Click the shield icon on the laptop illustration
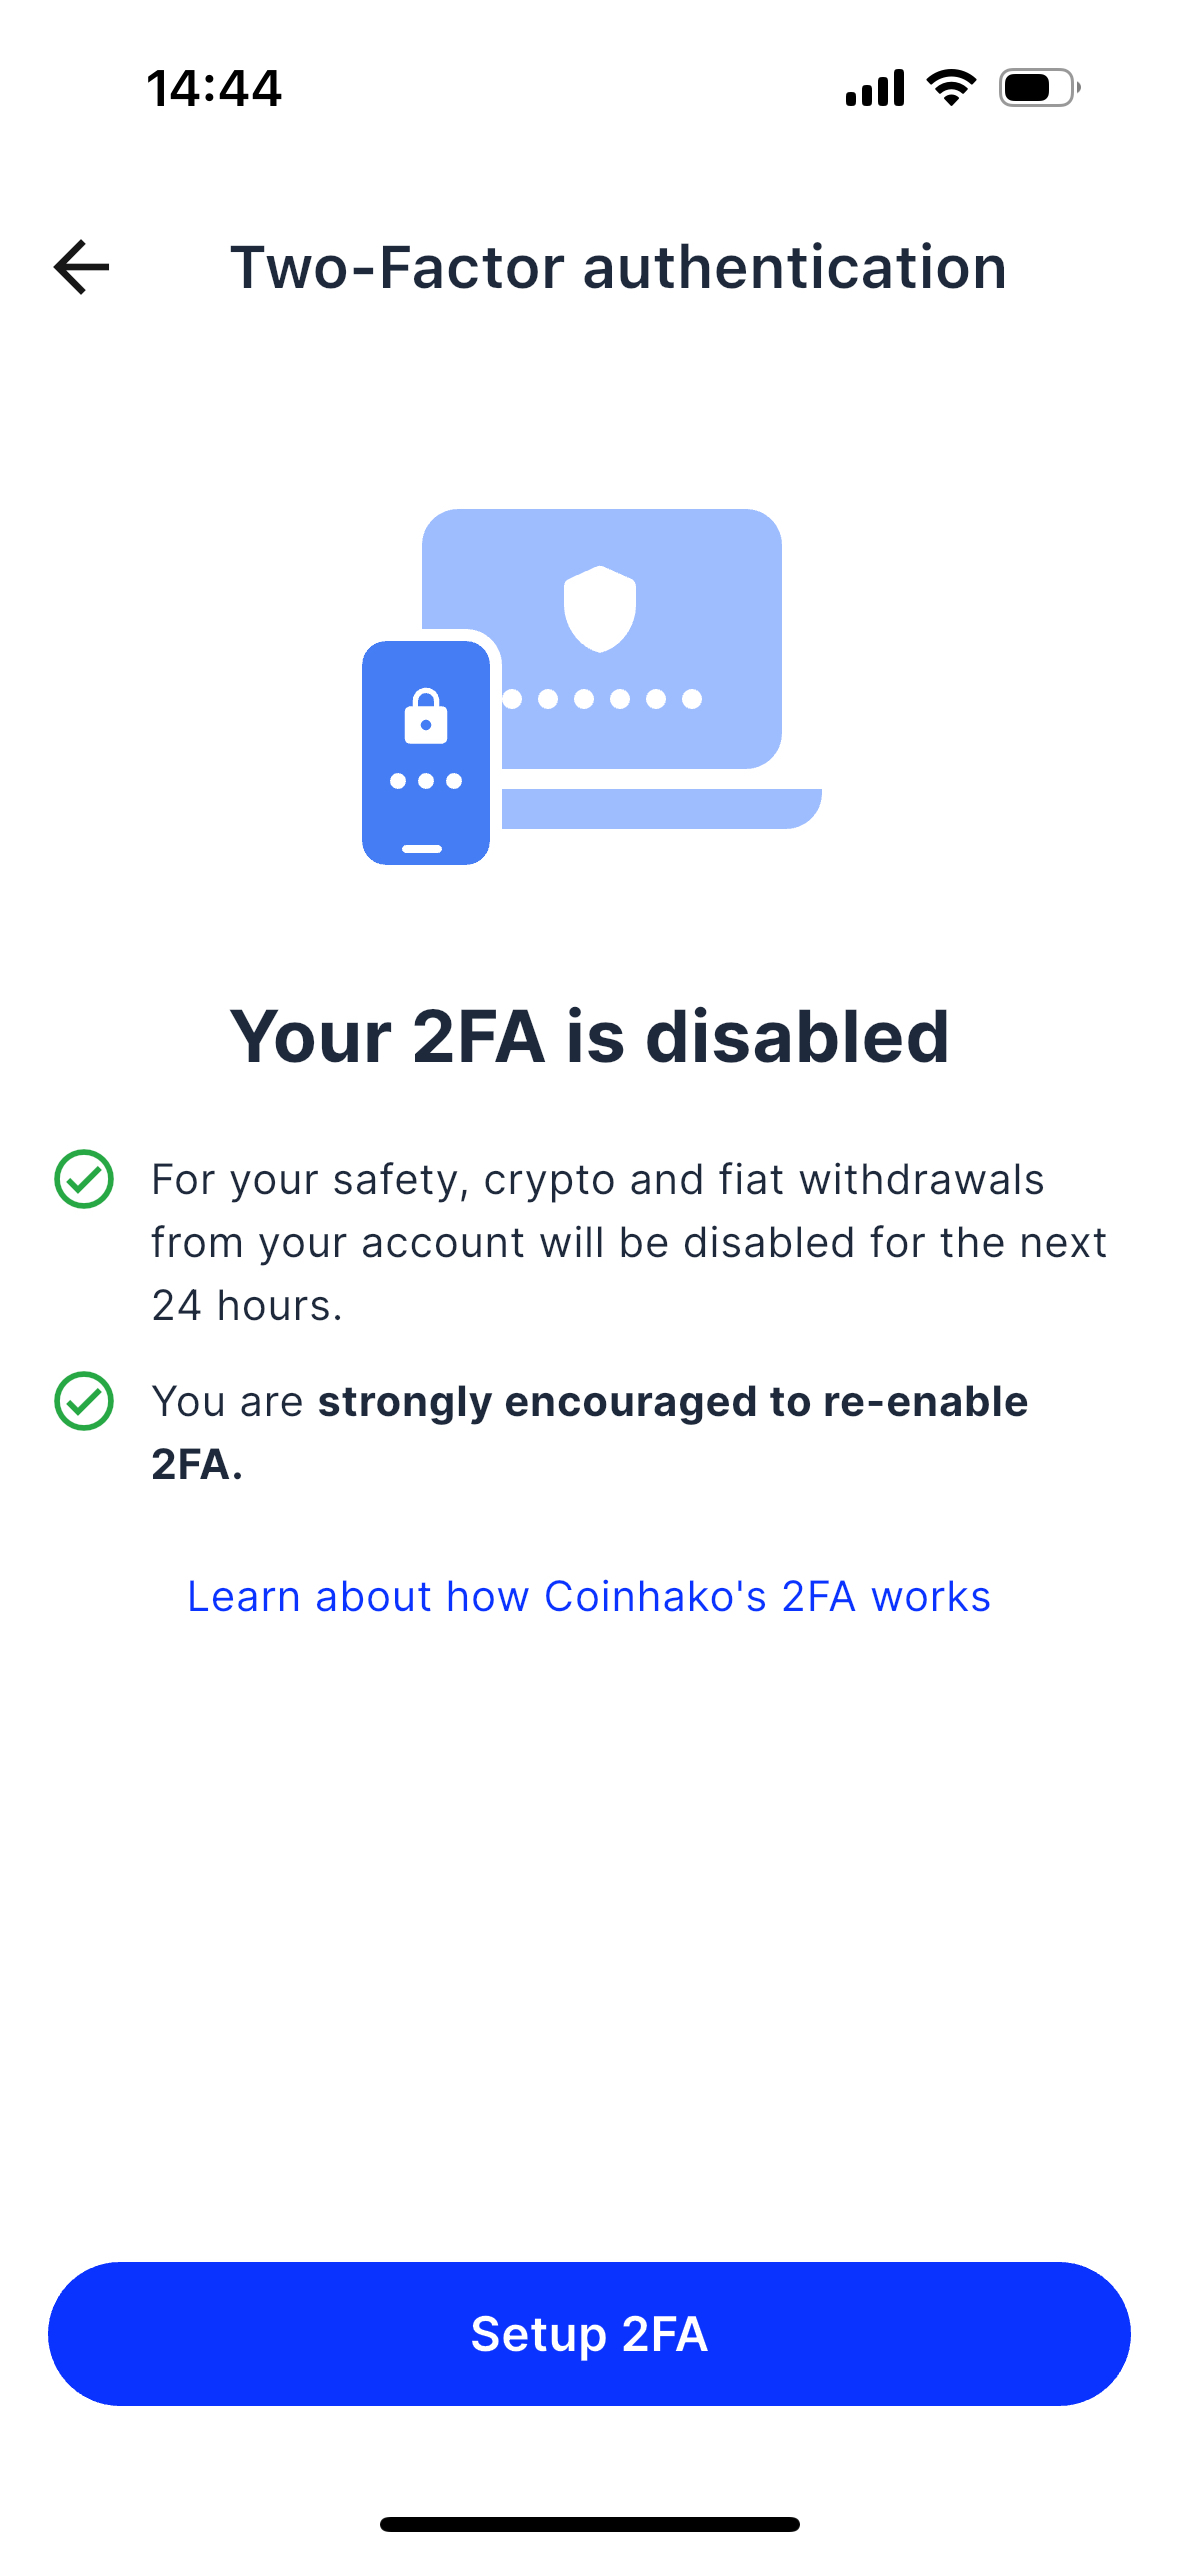This screenshot has width=1179, height=2556. click(x=600, y=608)
